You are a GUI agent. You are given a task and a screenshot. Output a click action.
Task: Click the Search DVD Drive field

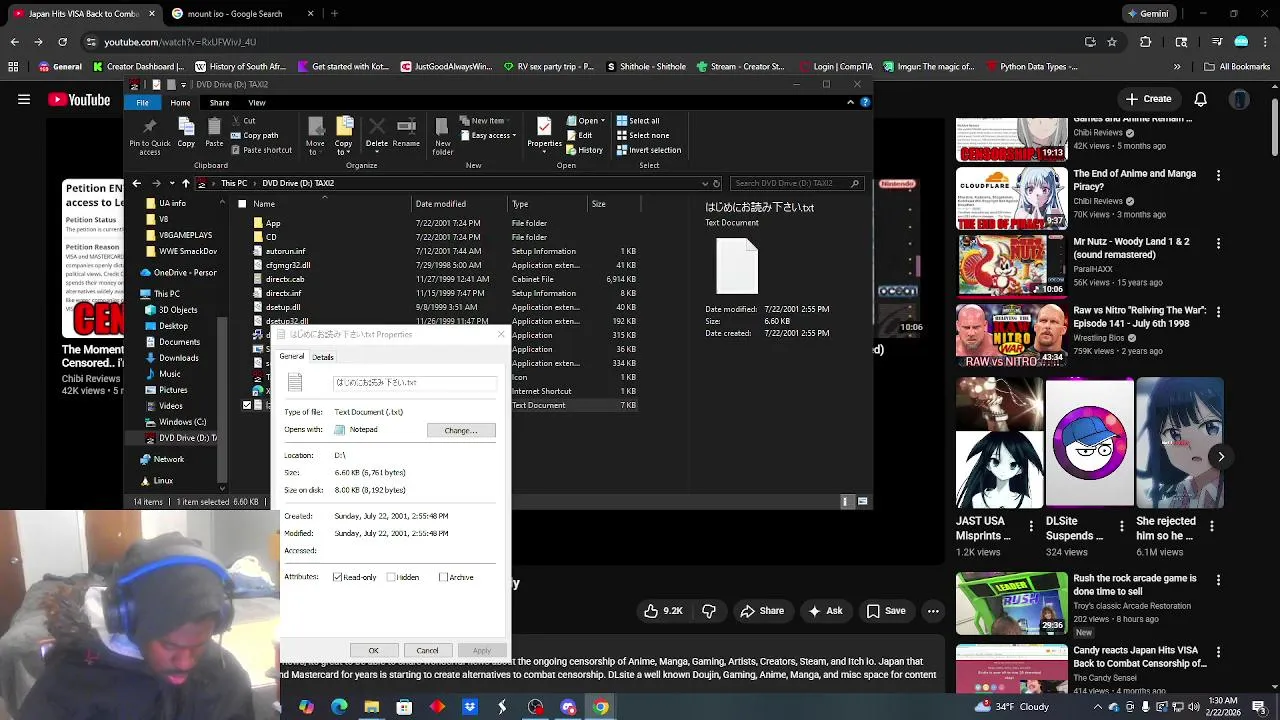pos(797,183)
